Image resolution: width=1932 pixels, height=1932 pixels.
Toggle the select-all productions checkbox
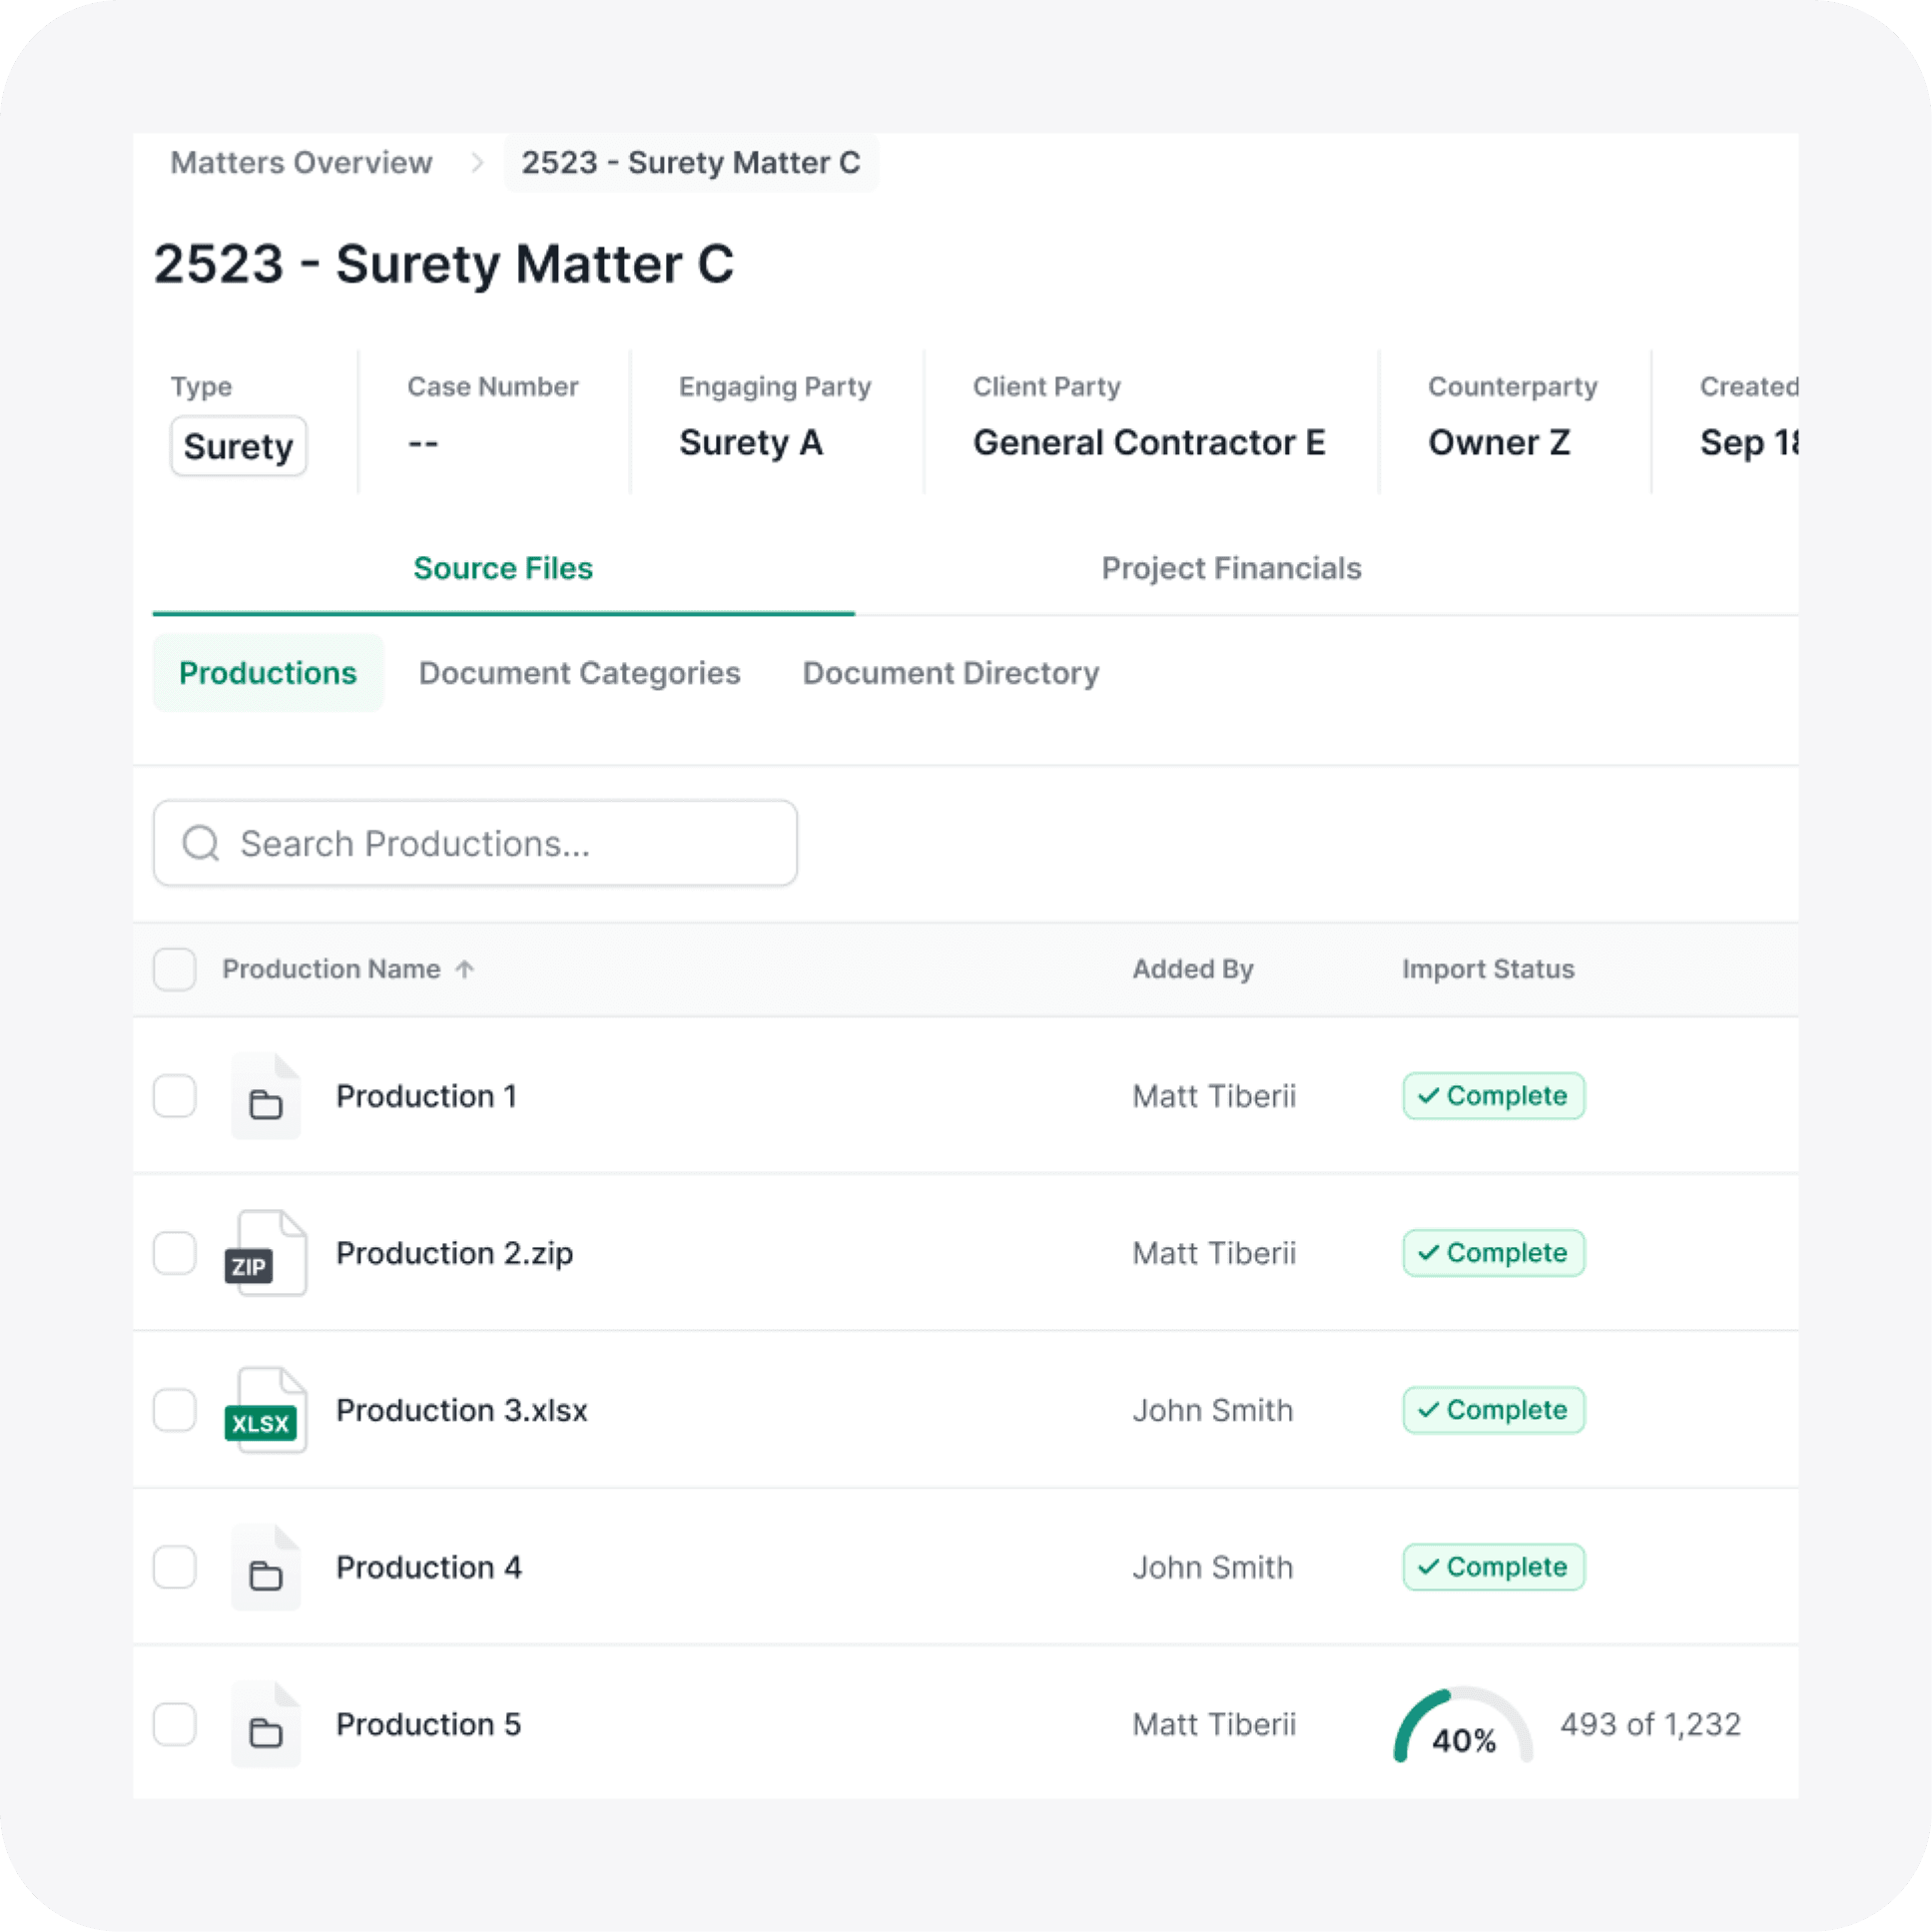click(174, 969)
